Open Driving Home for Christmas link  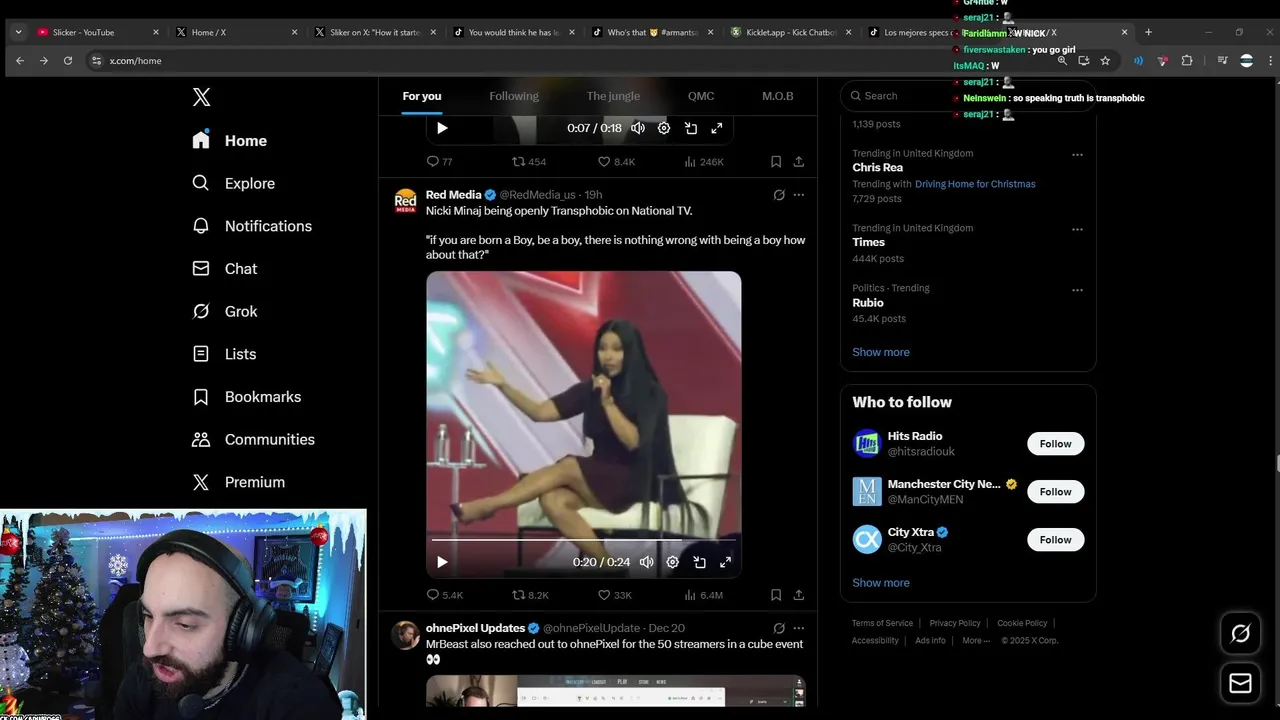pos(975,184)
